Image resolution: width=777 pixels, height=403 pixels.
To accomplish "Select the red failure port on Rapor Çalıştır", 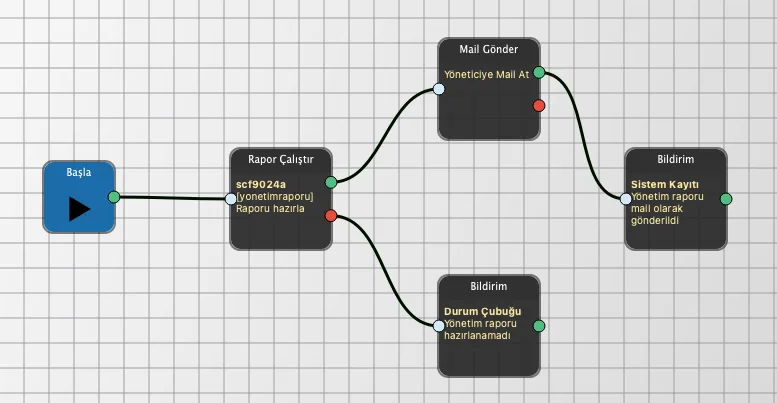I will 331,215.
